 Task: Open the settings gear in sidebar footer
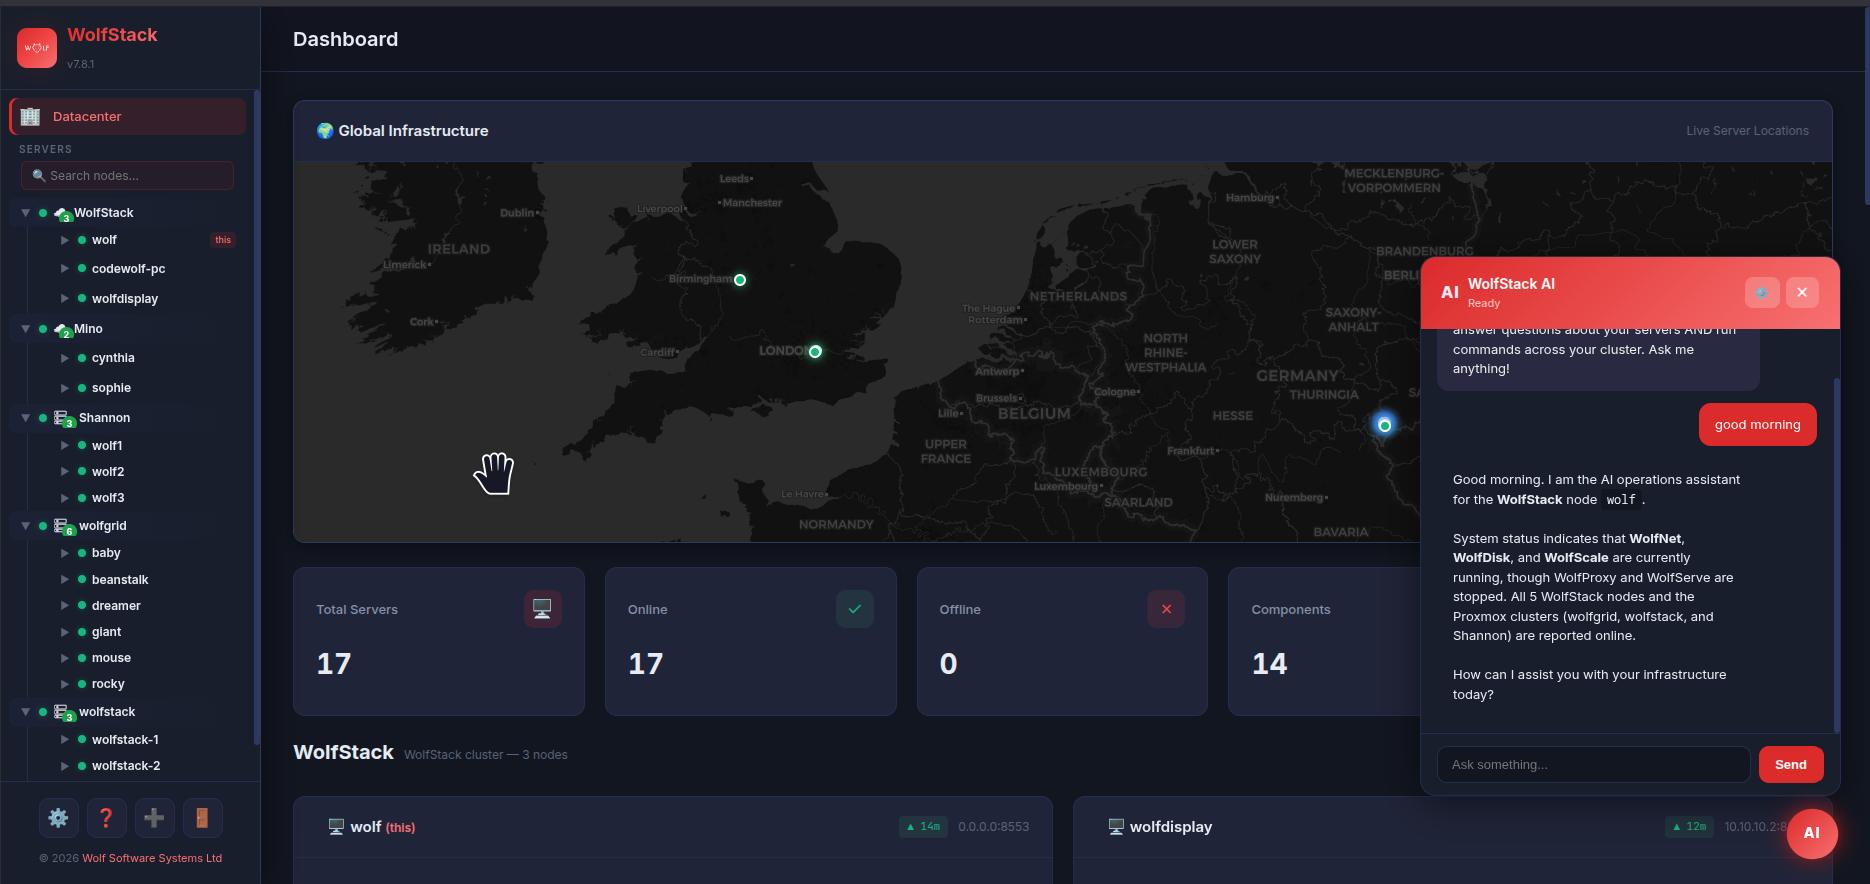[58, 818]
